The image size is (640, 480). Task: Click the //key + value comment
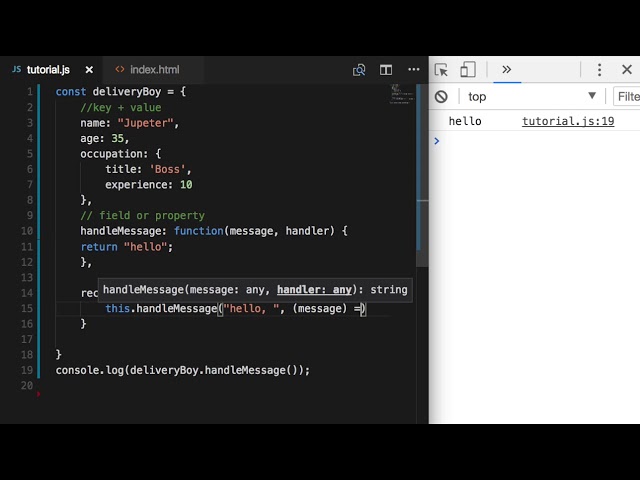(x=121, y=107)
